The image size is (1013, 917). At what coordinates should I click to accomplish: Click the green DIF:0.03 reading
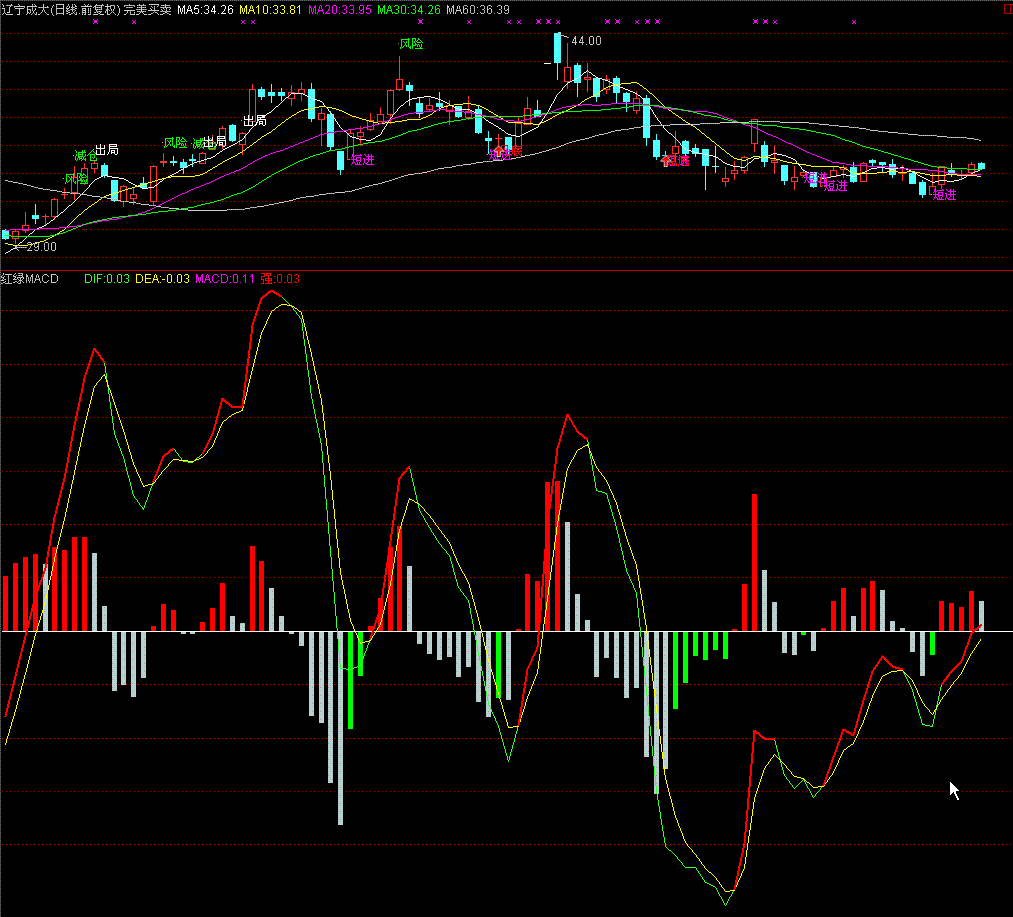[107, 279]
